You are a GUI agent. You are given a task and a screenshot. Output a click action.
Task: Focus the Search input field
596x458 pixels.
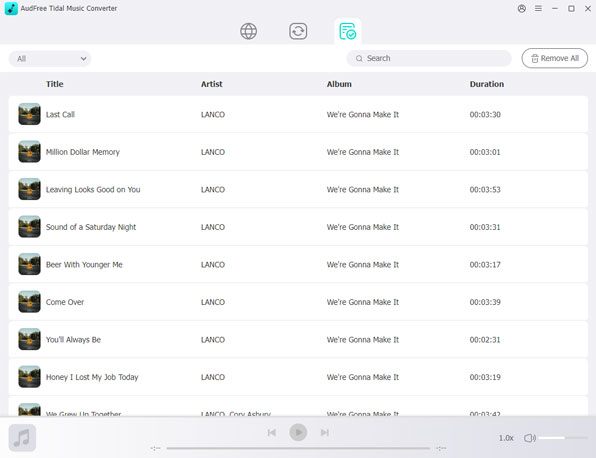(429, 58)
